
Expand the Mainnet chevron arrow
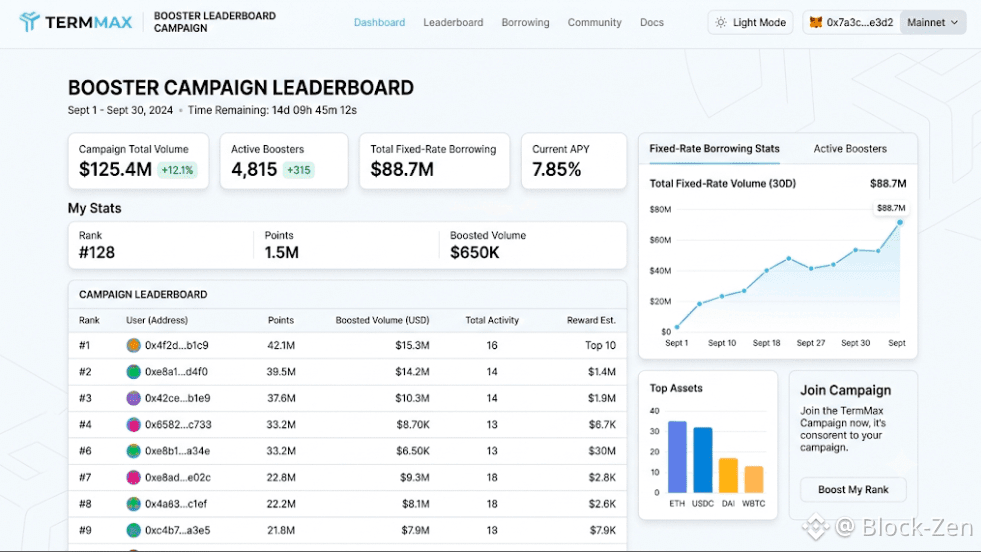click(x=955, y=23)
